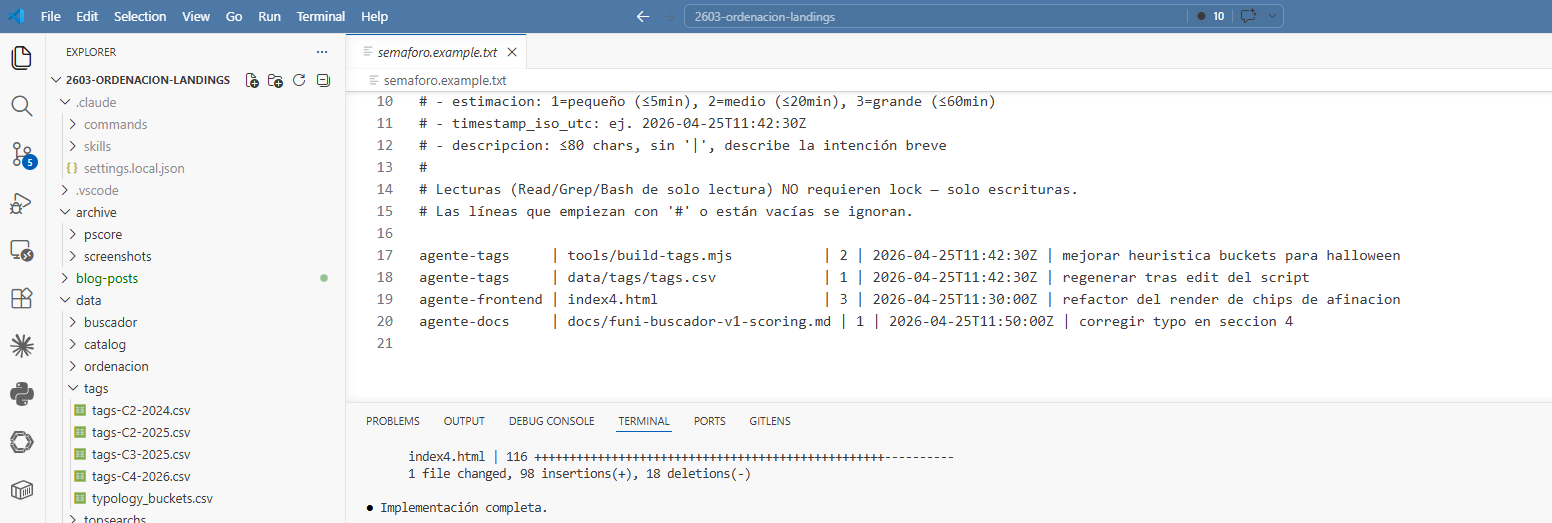Collapse the tags folder
1552x523 pixels.
pyautogui.click(x=96, y=388)
